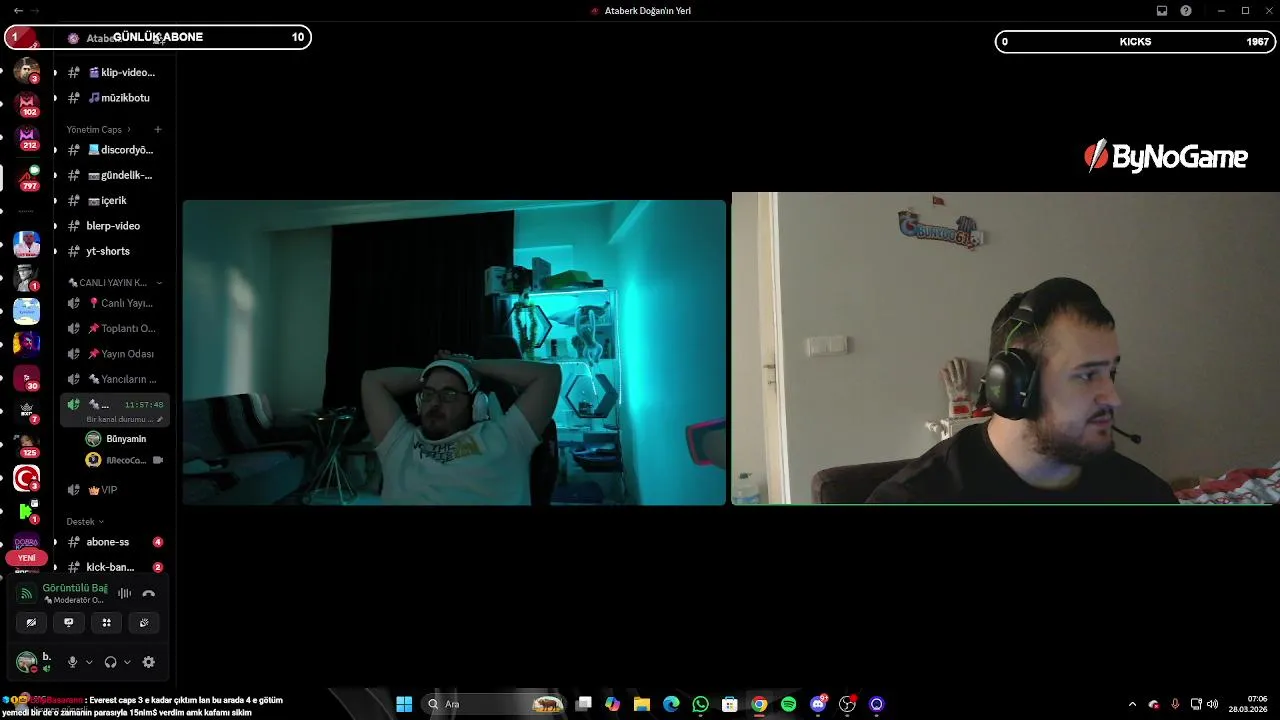Image resolution: width=1280 pixels, height=720 pixels.
Task: Mute the microphone in the user panel
Action: tap(72, 662)
